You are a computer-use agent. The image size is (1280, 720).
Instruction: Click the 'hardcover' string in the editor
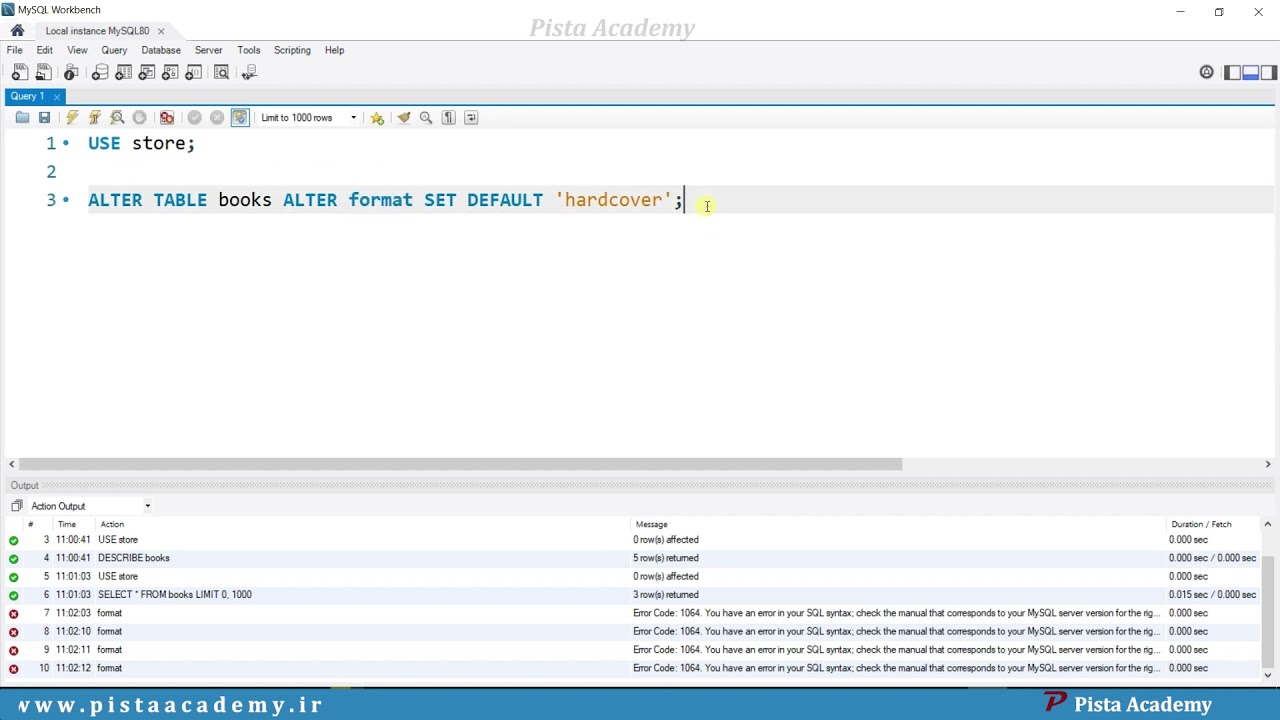(x=613, y=200)
